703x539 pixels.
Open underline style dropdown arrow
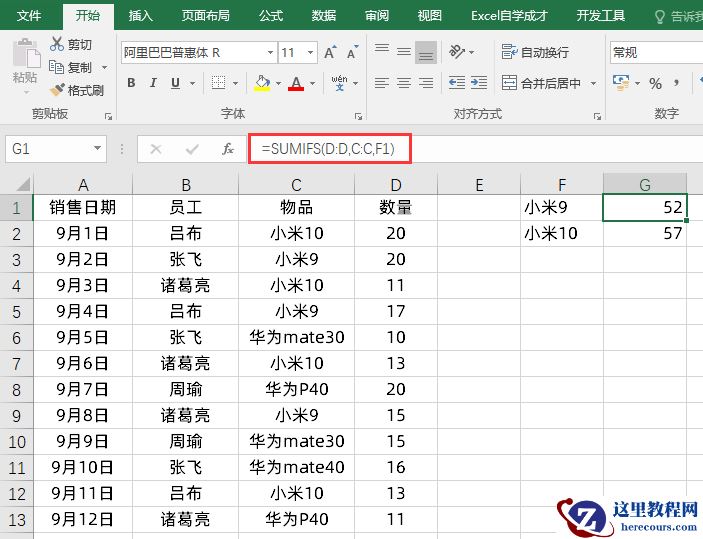[x=192, y=83]
